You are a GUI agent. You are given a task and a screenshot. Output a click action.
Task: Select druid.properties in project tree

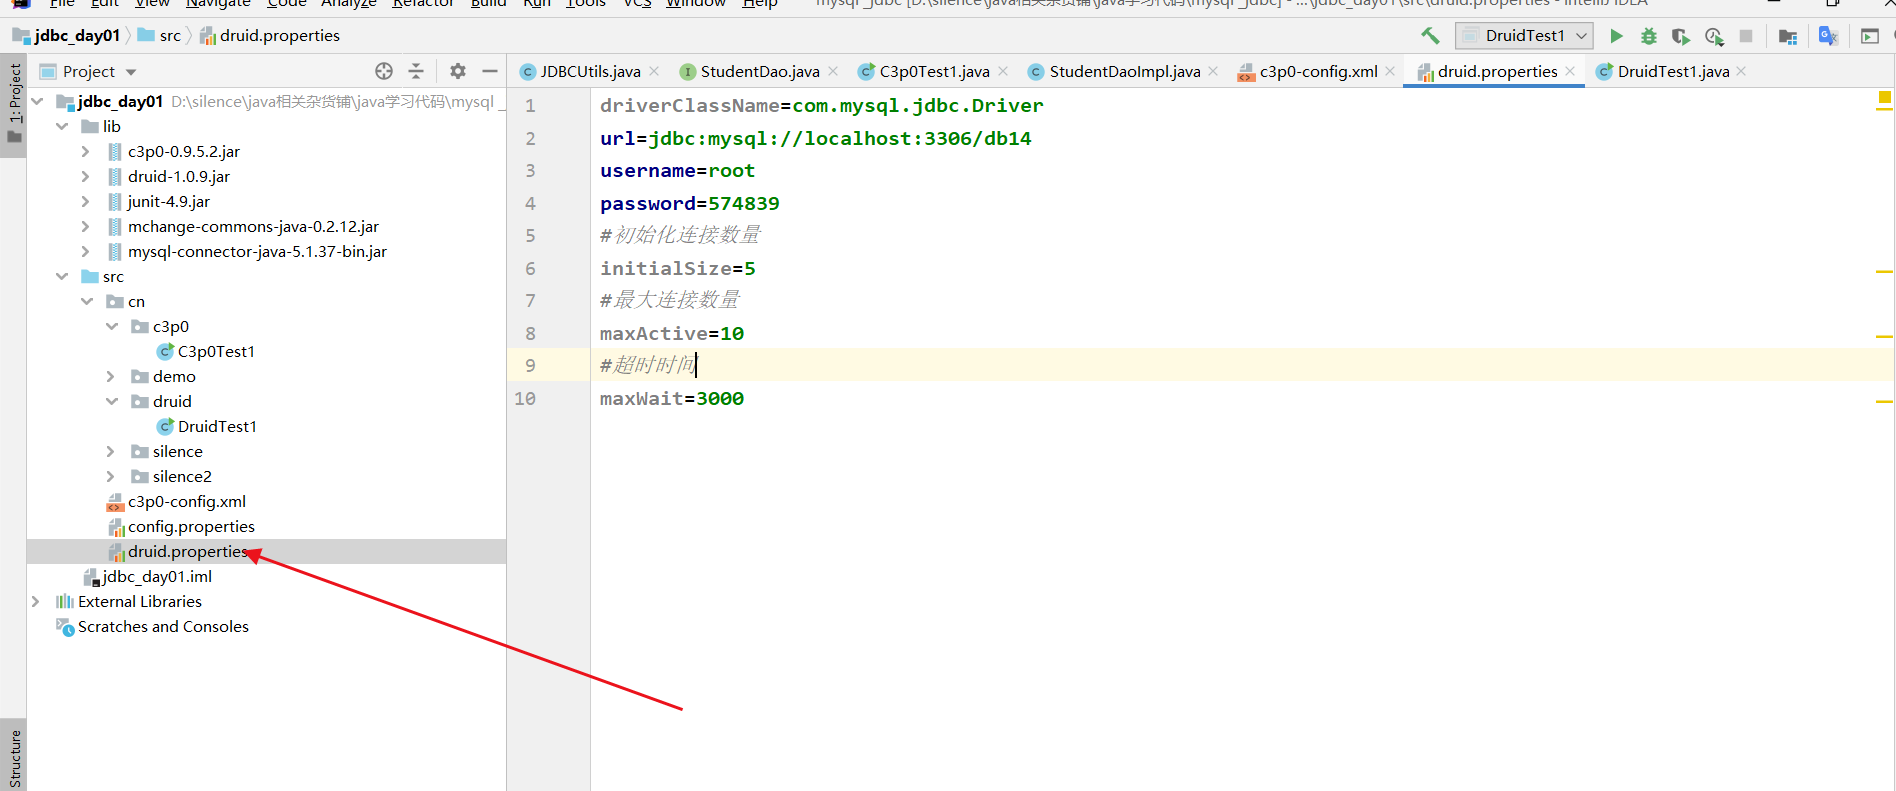click(x=187, y=551)
